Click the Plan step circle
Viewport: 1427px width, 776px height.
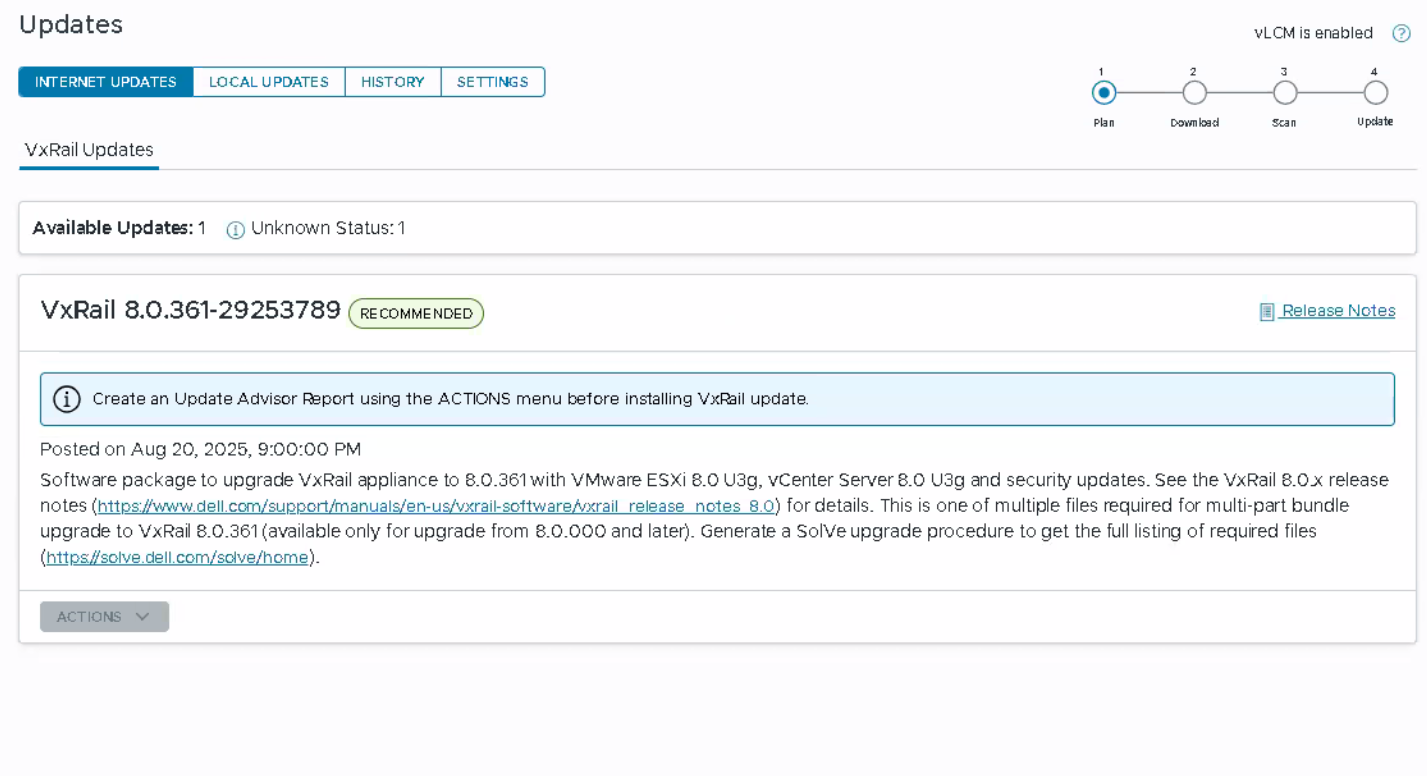tap(1104, 93)
